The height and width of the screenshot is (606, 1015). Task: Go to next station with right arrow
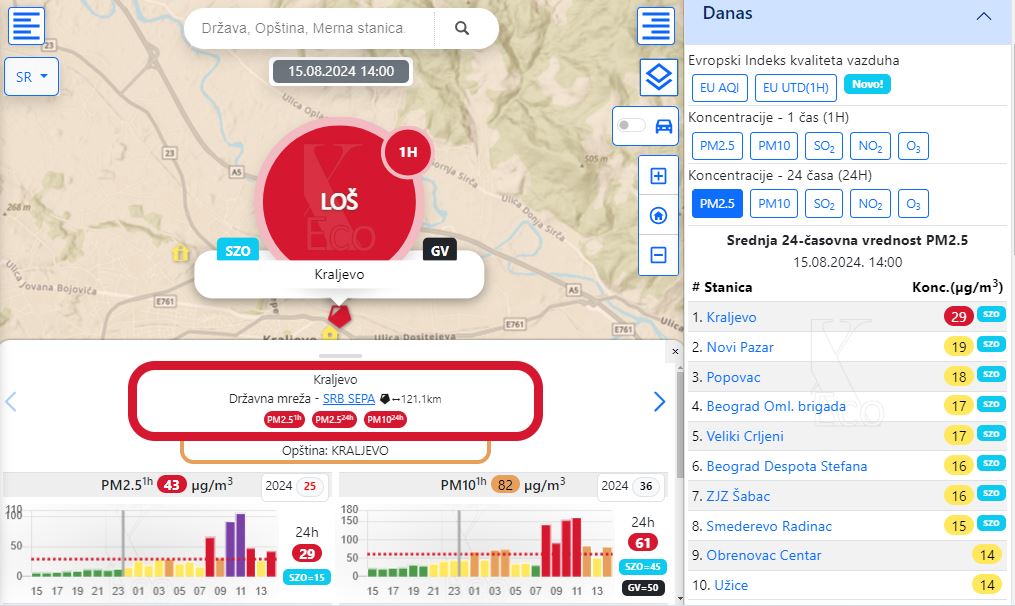pyautogui.click(x=659, y=402)
